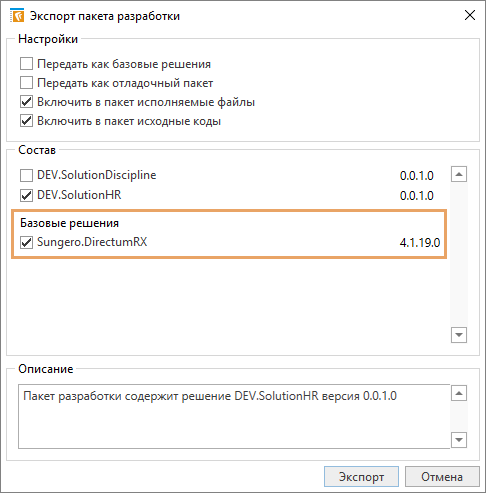Viewport: 486px width, 493px height.
Task: Click the Описание box scroll-down arrow
Action: tap(459, 440)
